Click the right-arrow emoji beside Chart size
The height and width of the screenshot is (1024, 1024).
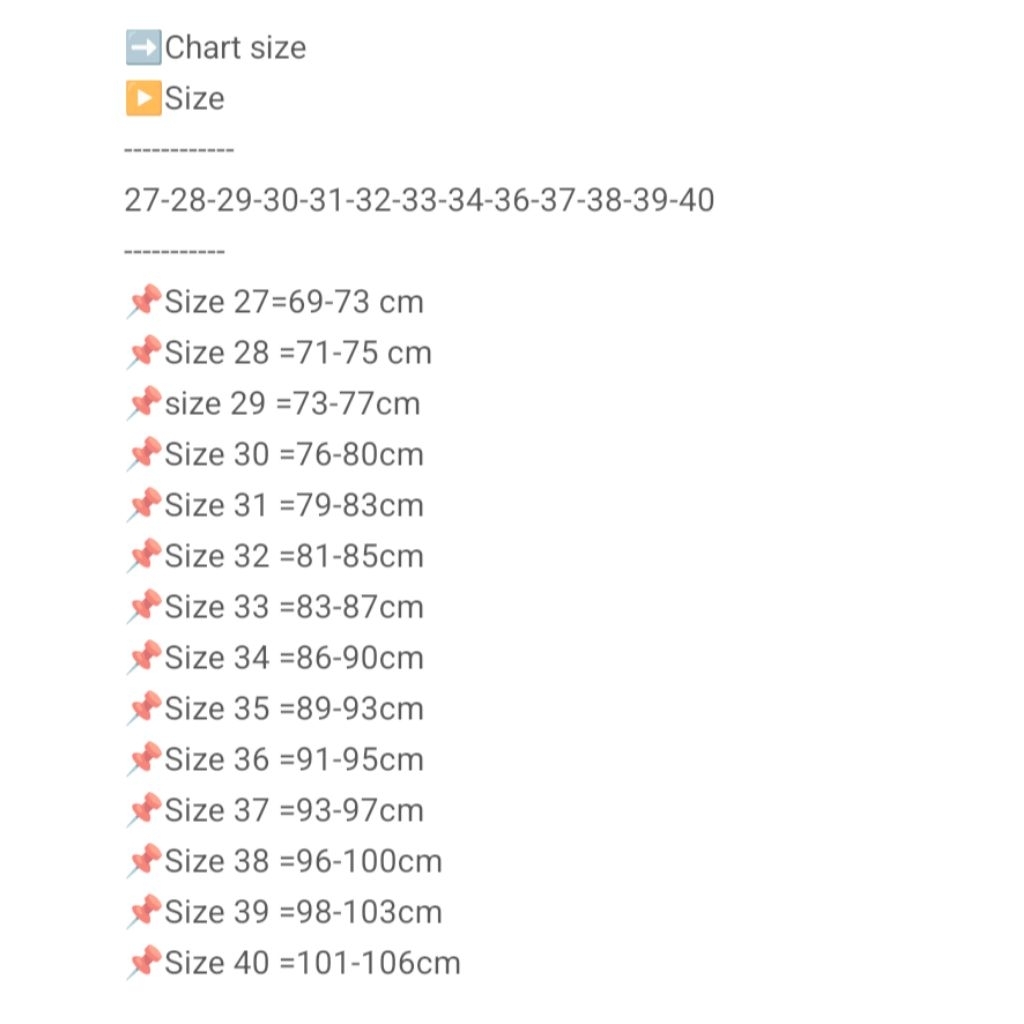coord(143,47)
